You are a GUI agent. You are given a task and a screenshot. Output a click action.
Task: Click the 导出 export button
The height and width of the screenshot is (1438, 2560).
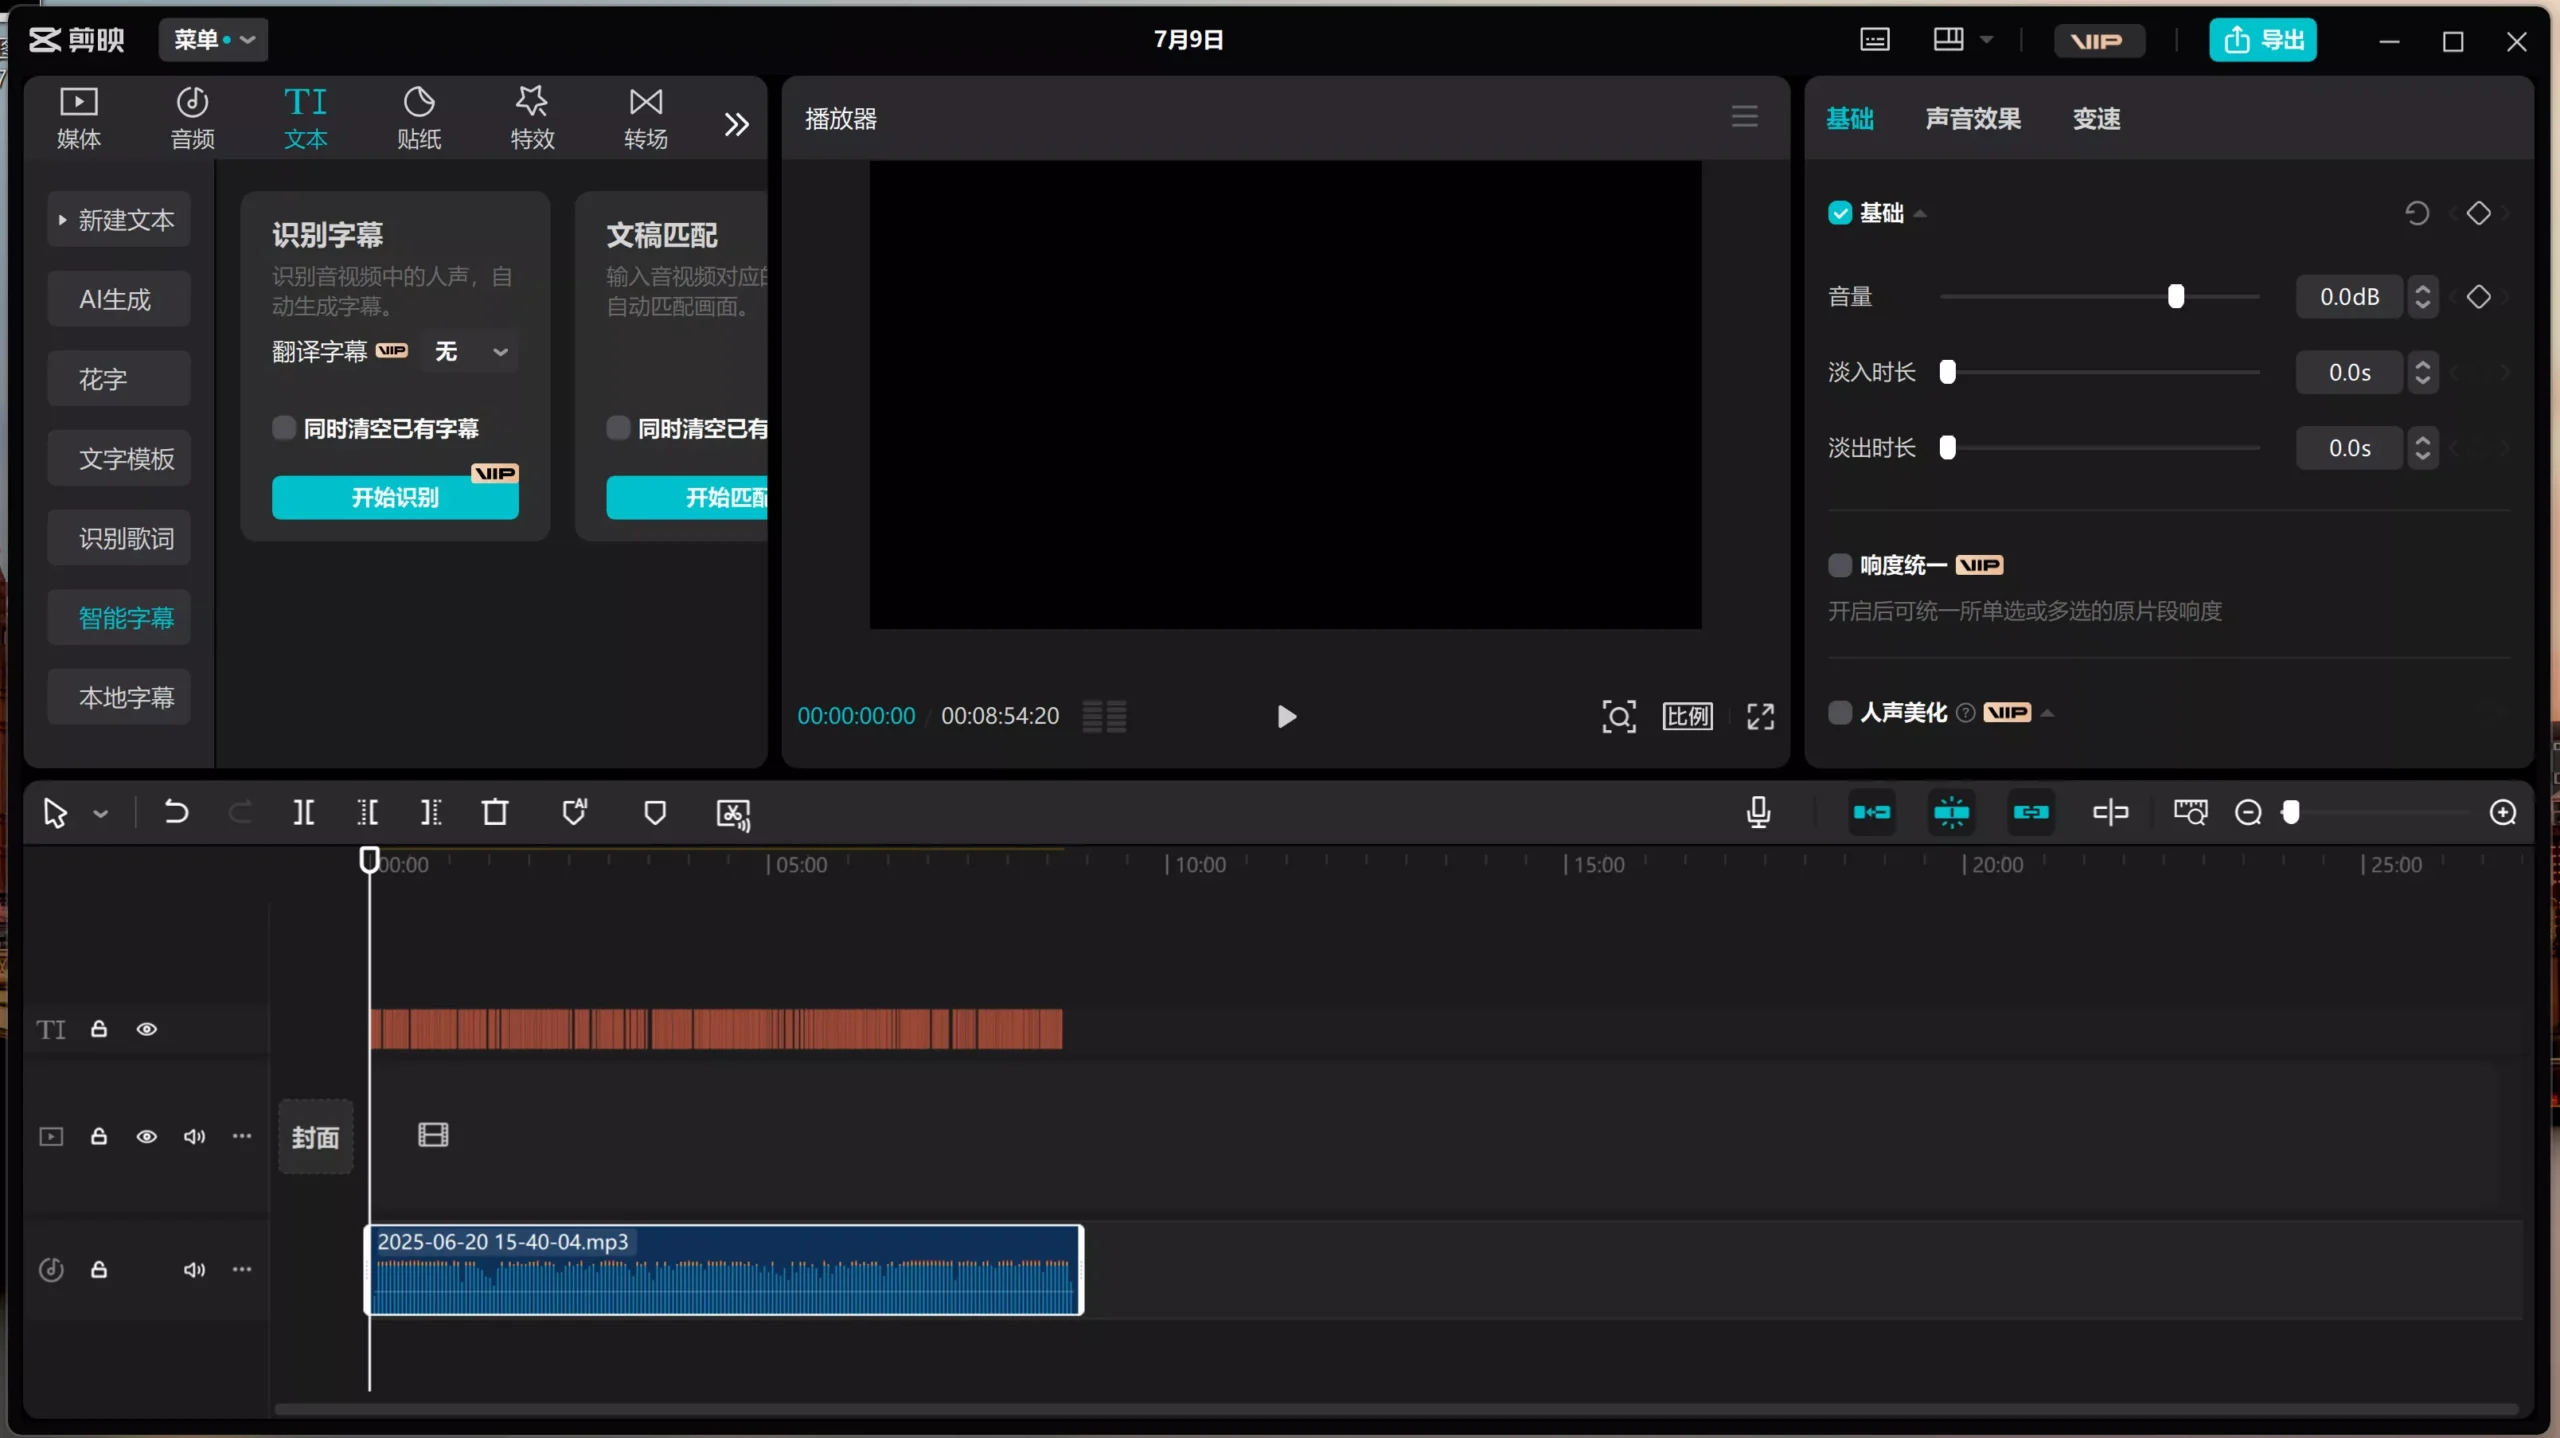(2262, 40)
